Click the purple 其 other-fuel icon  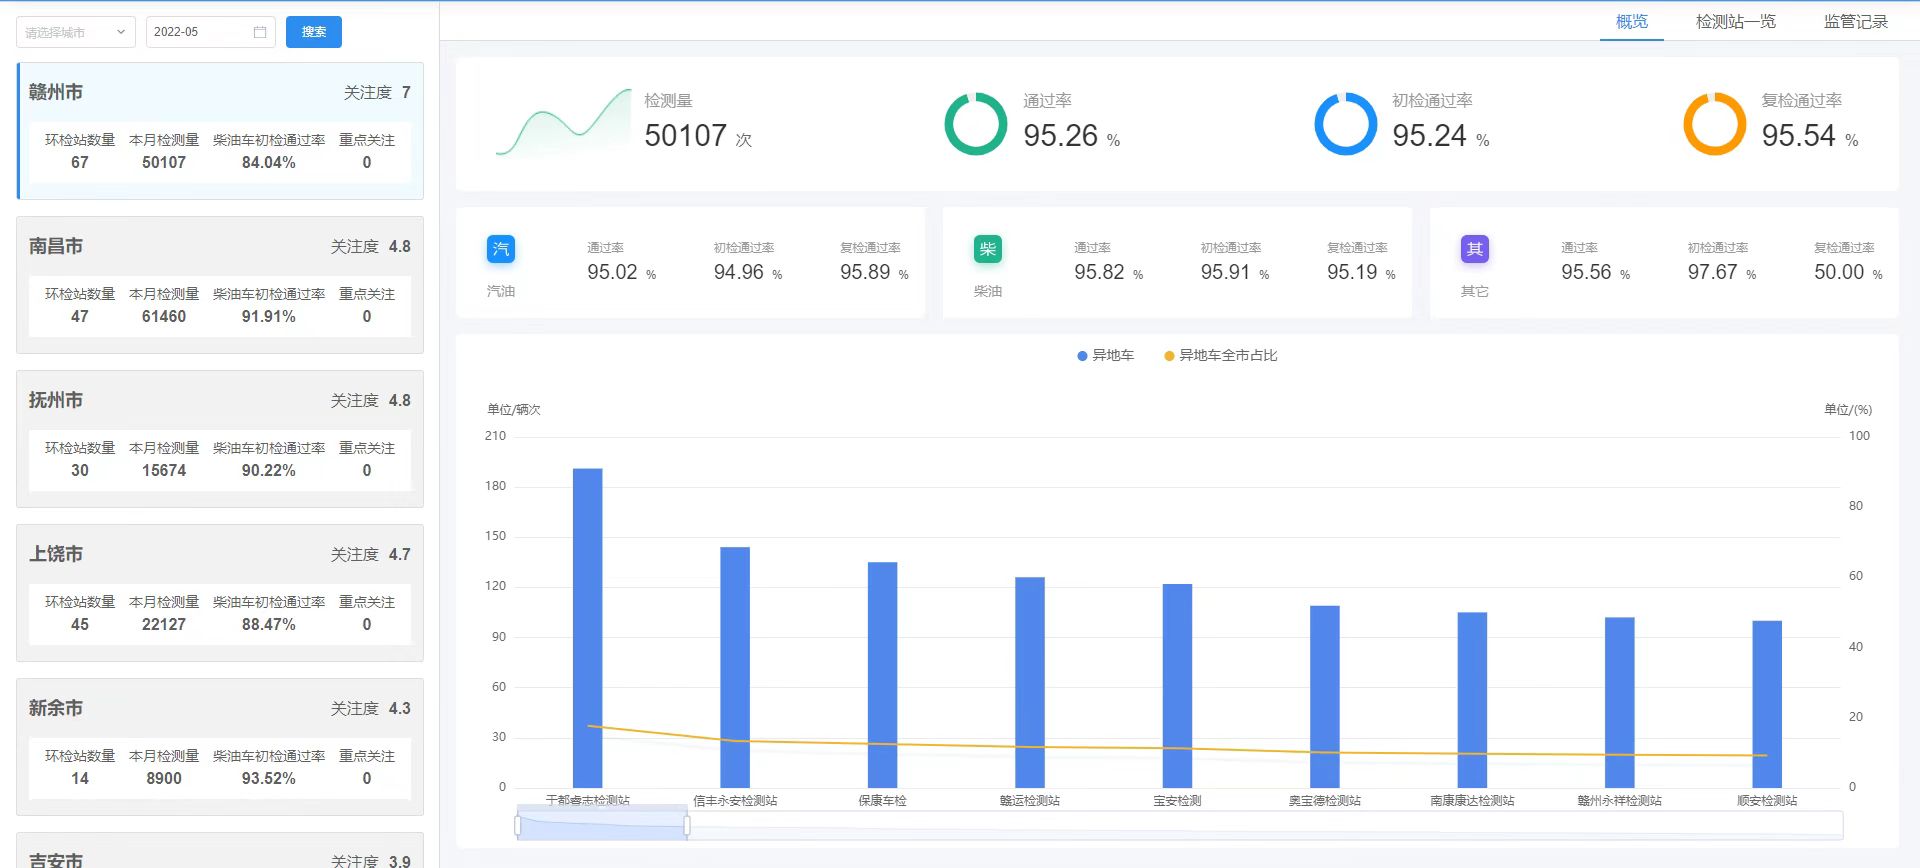pyautogui.click(x=1475, y=249)
